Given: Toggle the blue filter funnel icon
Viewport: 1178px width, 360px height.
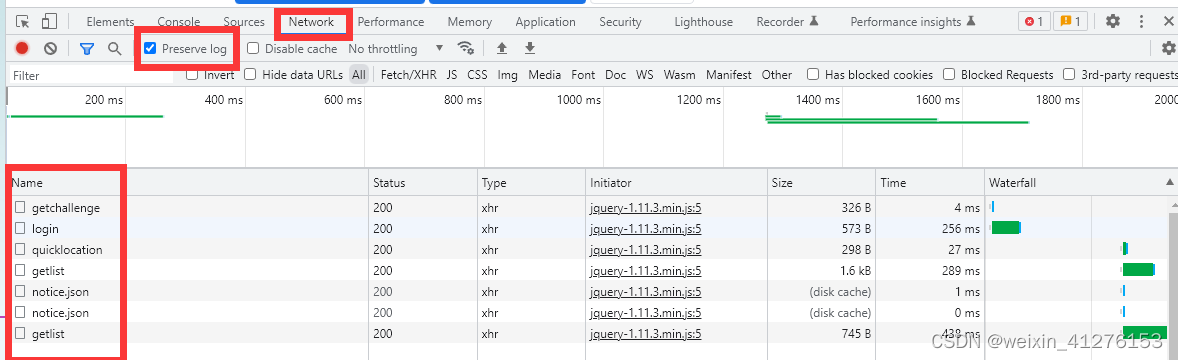Looking at the screenshot, I should click(x=87, y=49).
